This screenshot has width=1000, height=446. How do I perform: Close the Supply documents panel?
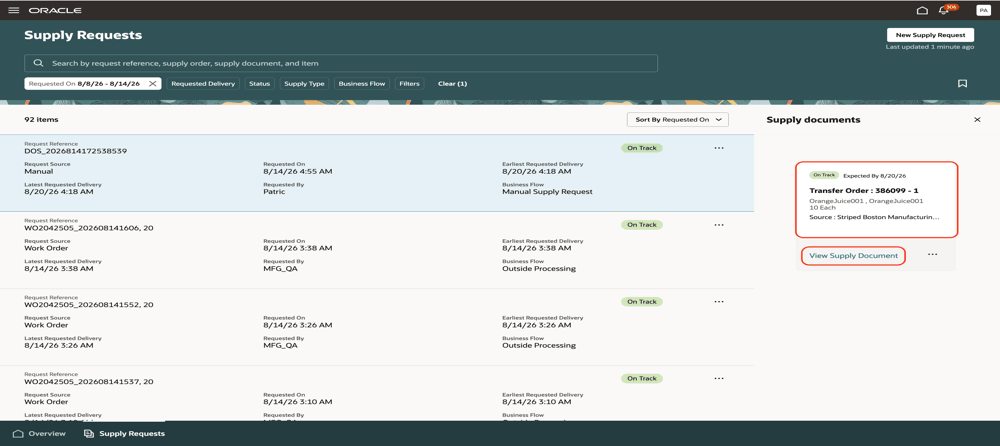click(977, 119)
